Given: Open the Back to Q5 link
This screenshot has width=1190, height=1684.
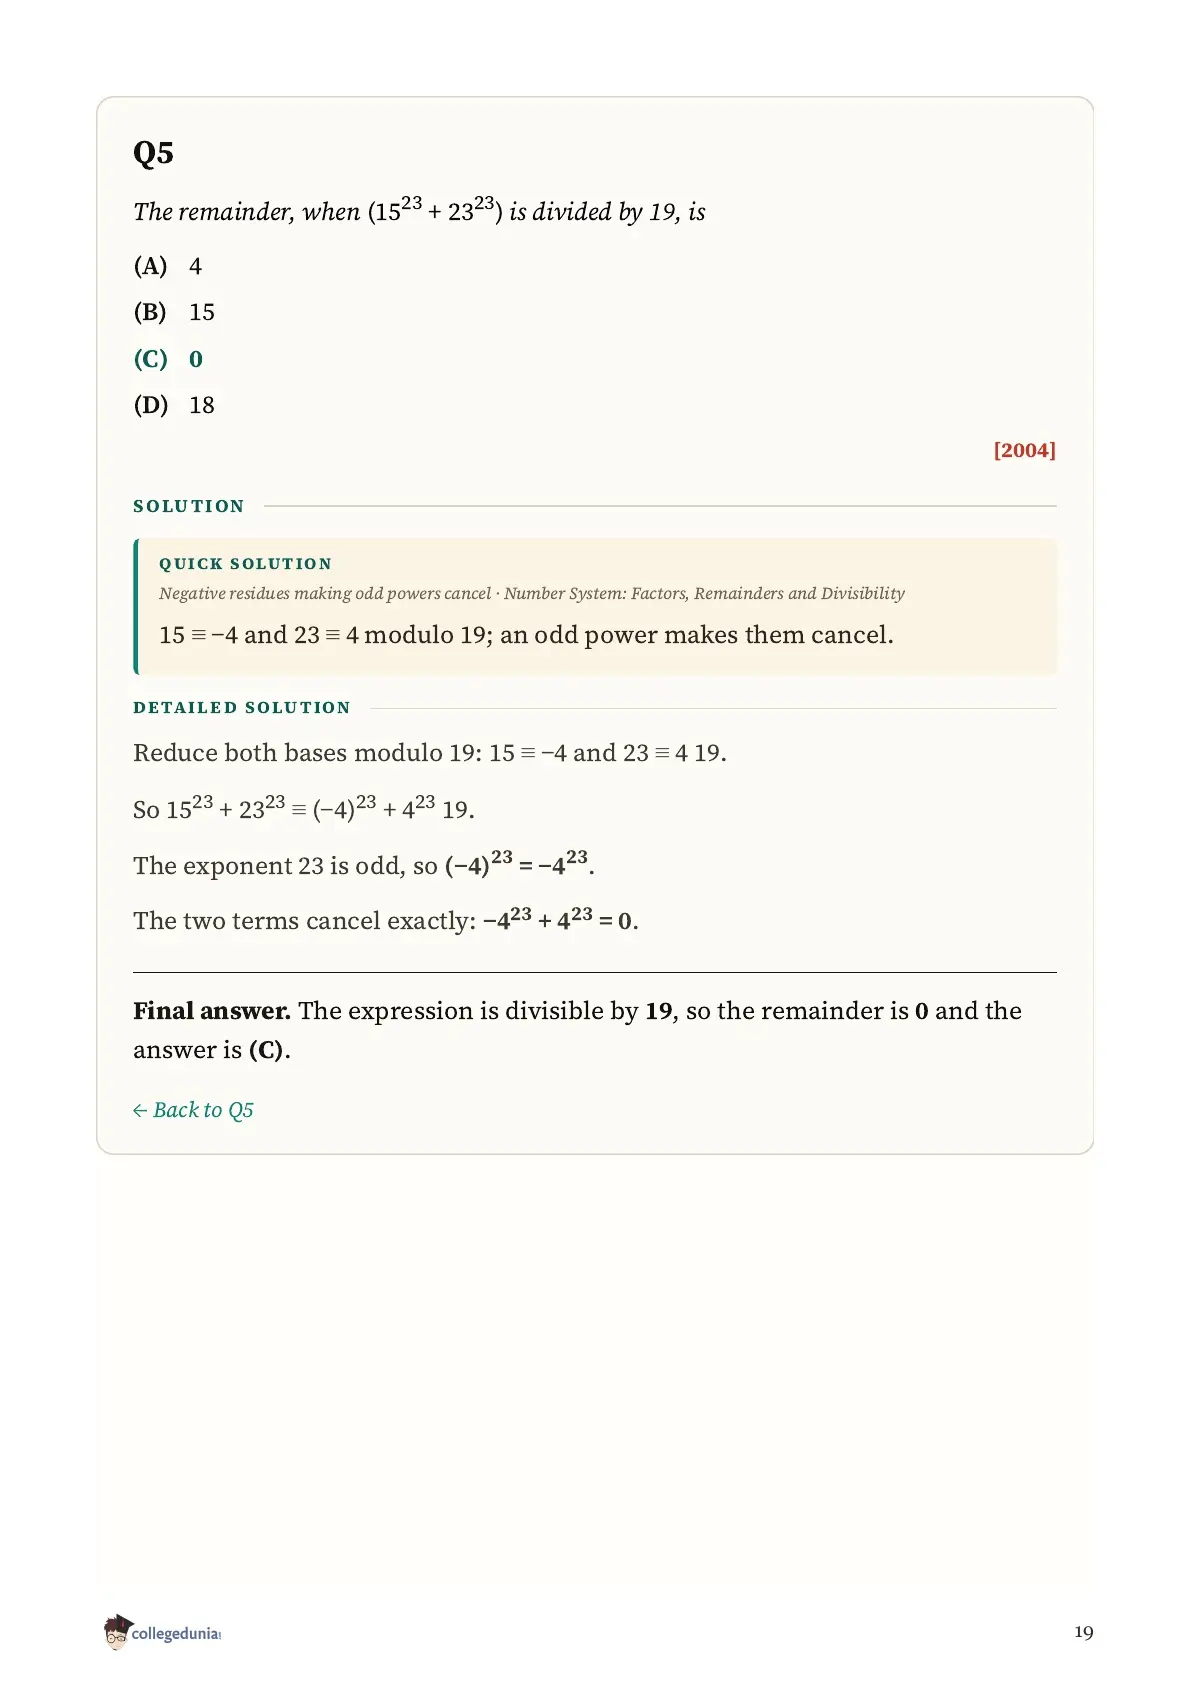Looking at the screenshot, I should (x=193, y=1110).
